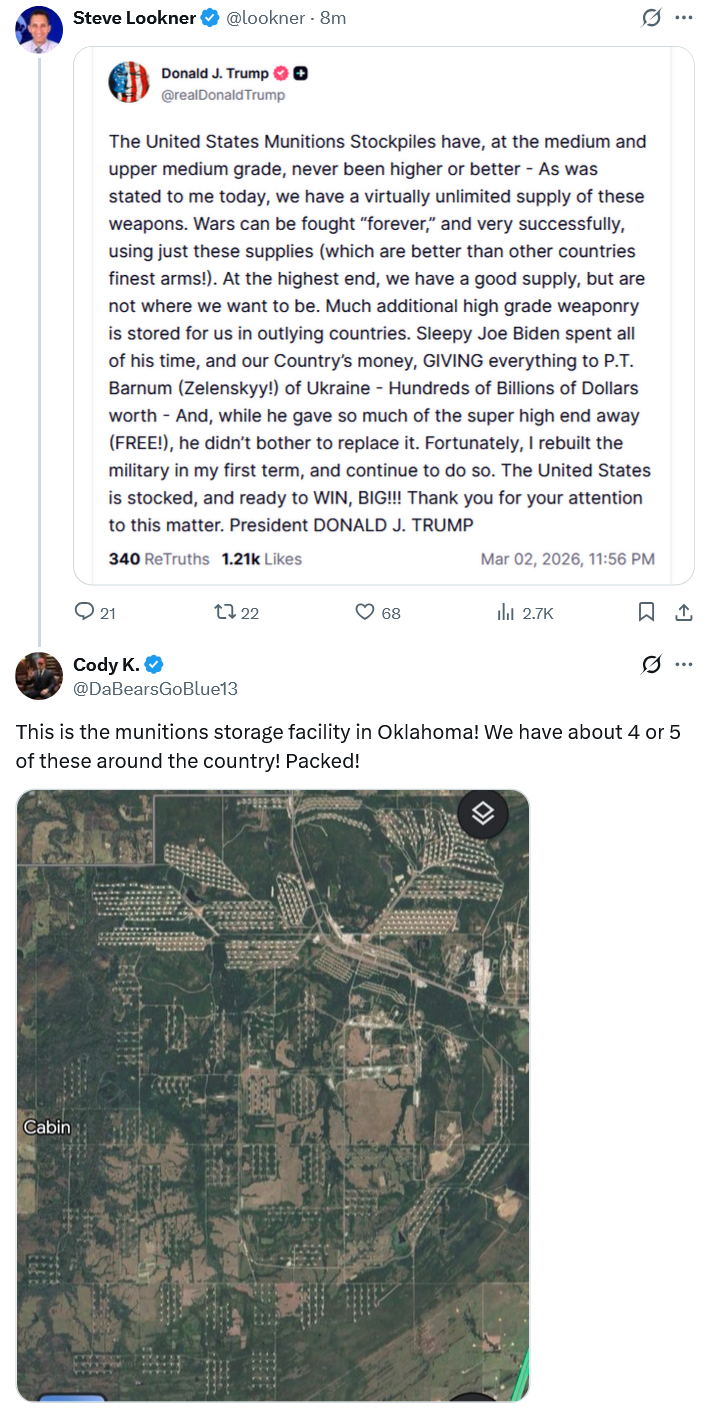Open the Cody K. display name
Screen dimensions: 712x1411
pos(107,664)
